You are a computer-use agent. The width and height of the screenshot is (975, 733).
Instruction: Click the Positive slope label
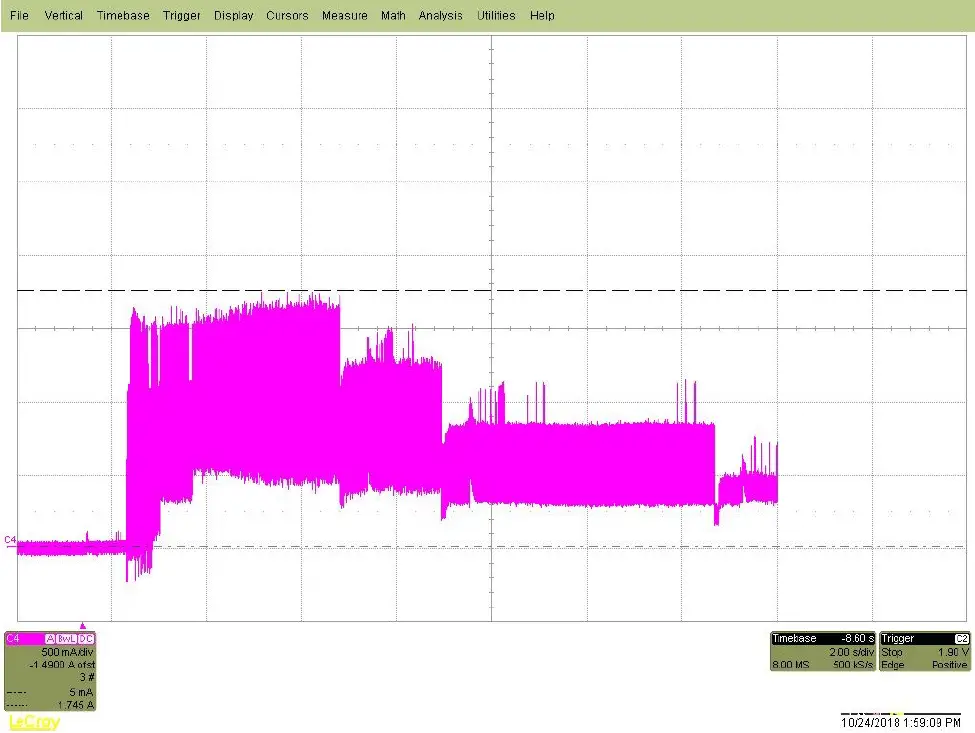click(950, 665)
